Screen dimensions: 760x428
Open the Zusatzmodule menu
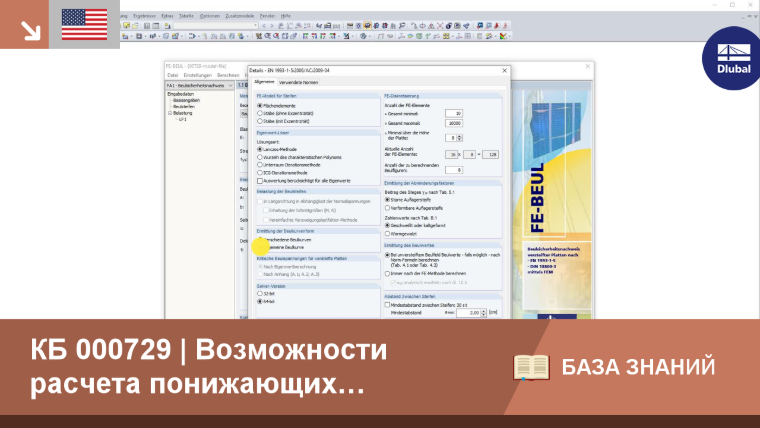click(x=239, y=16)
